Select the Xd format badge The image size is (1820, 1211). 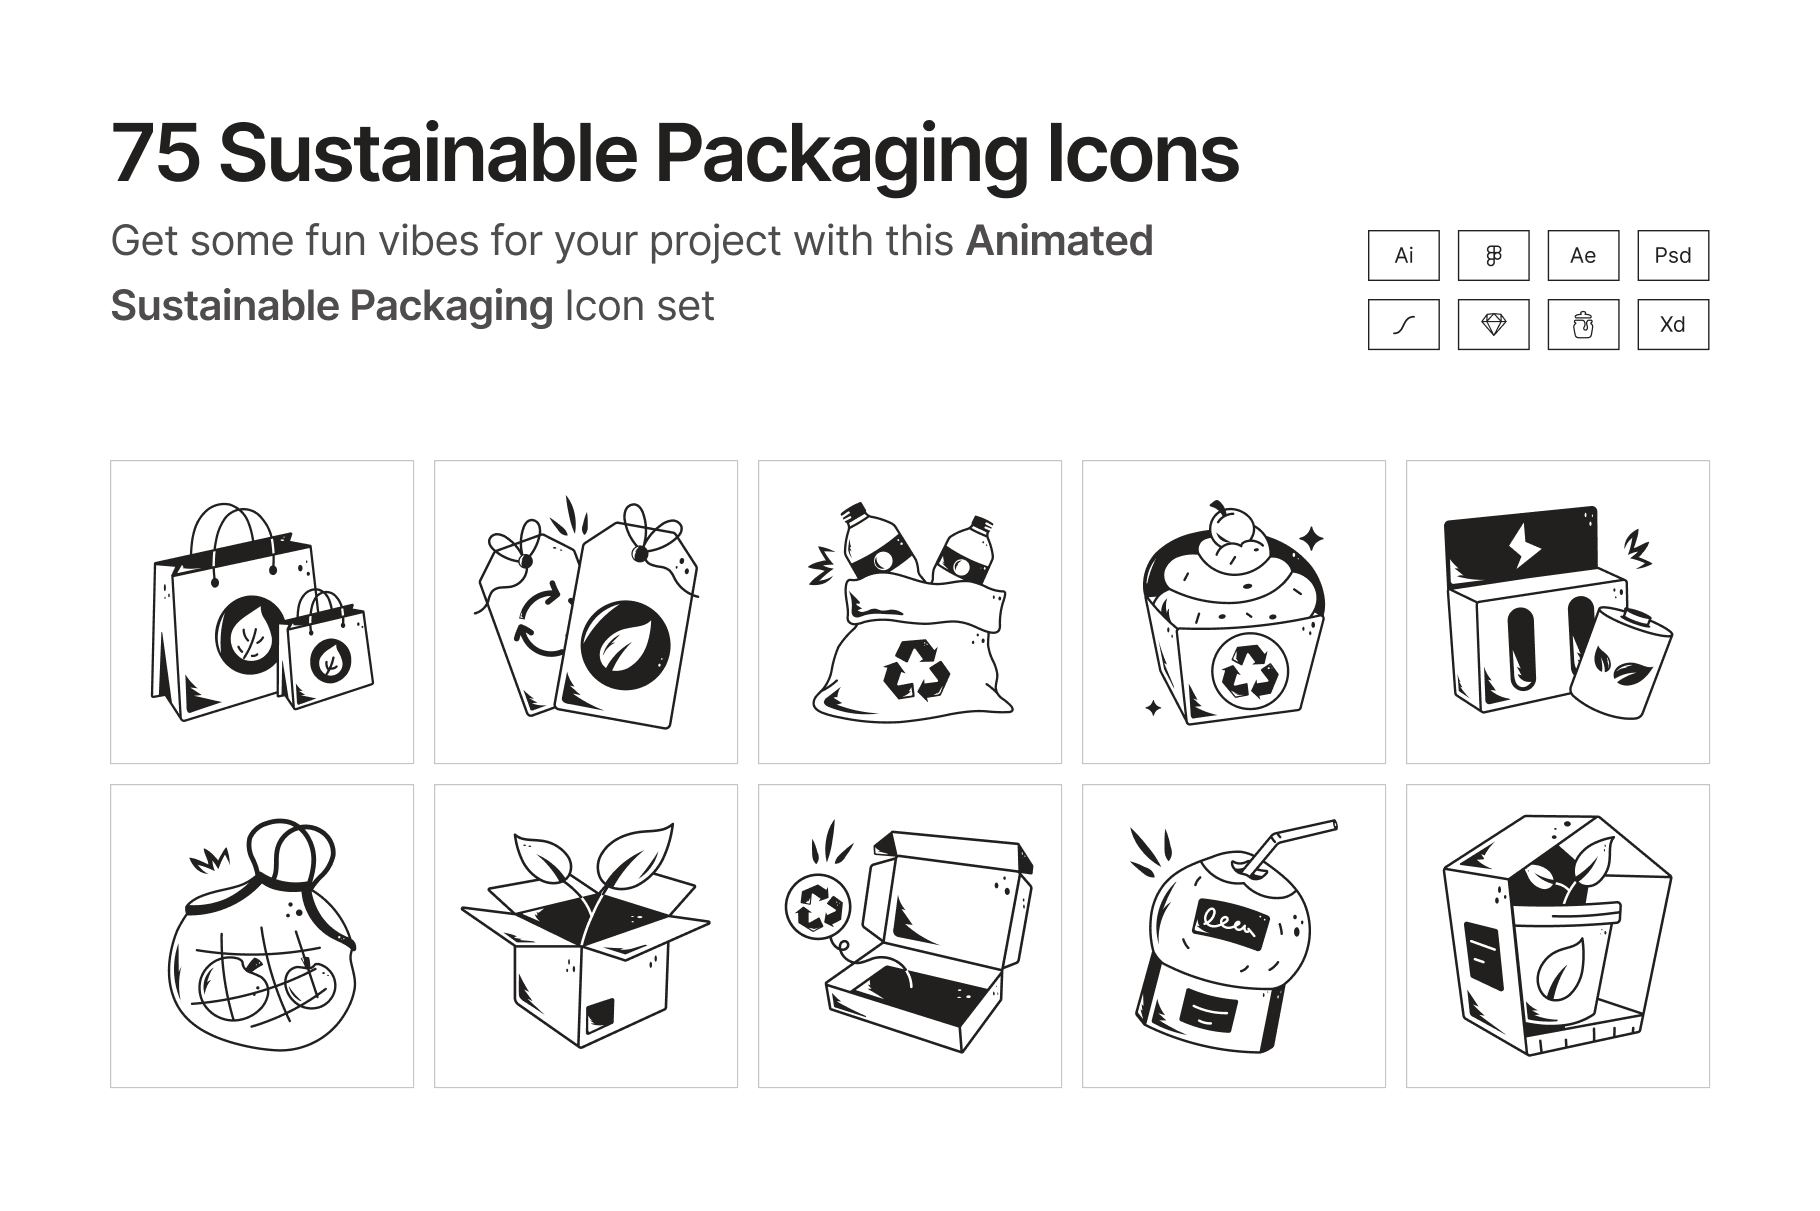pyautogui.click(x=1673, y=324)
